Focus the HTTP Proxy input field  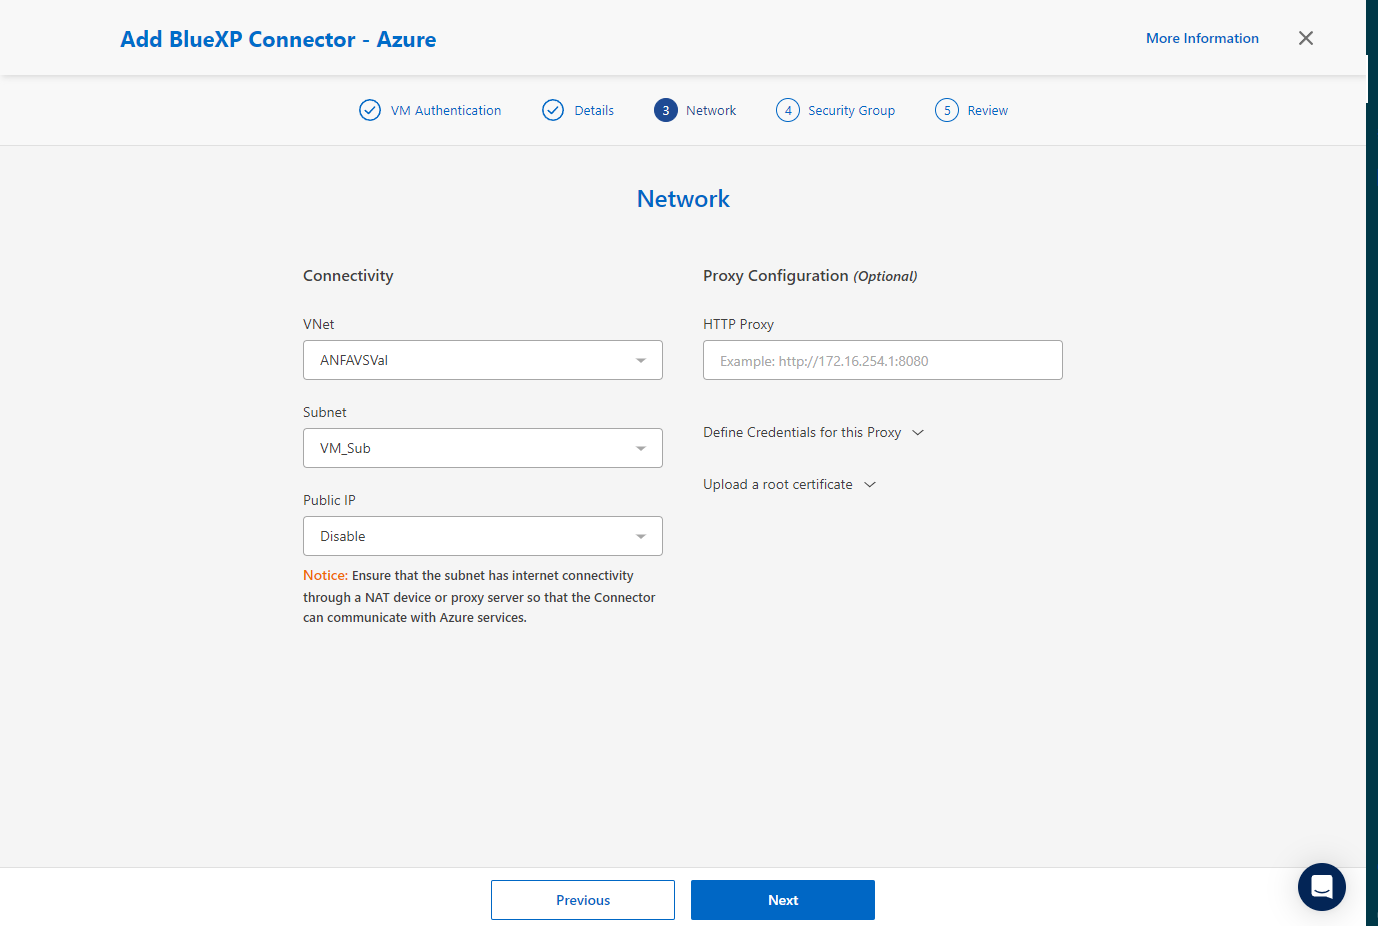pos(882,360)
